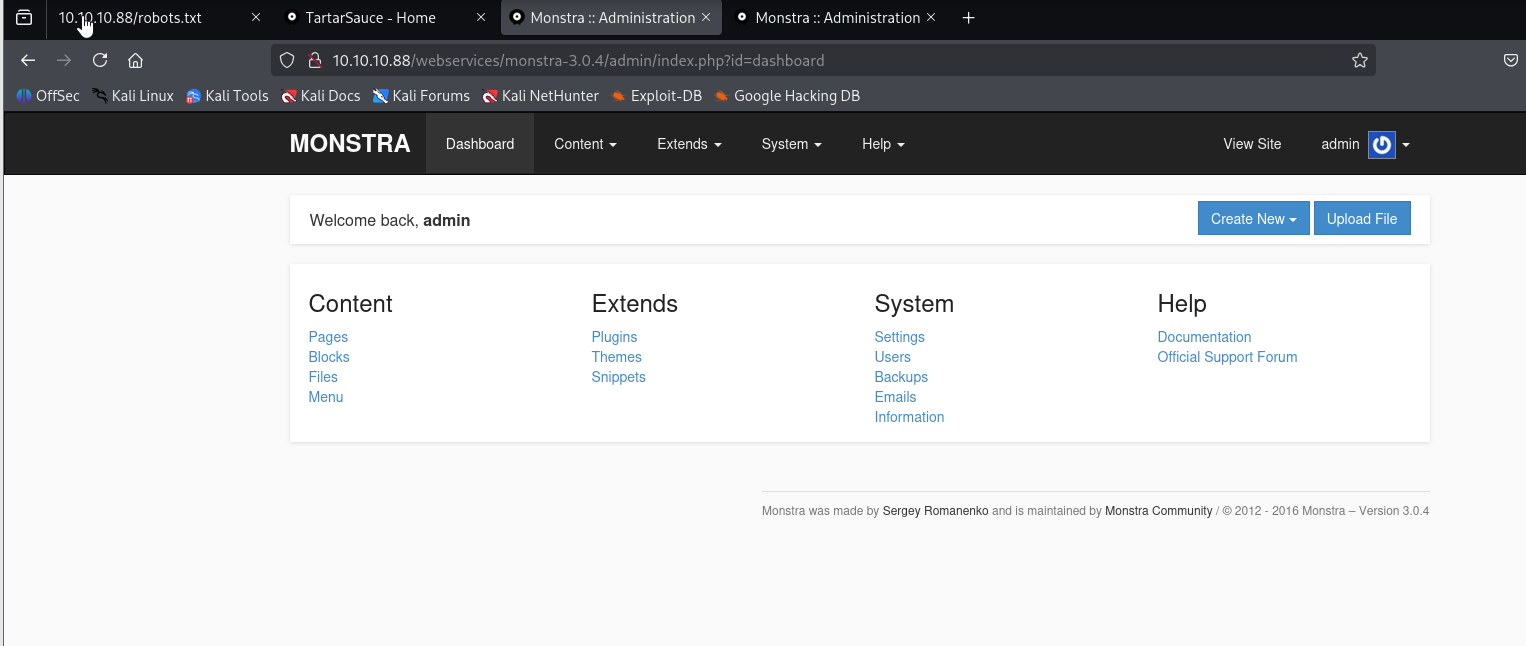Open the System navbar dropdown
The width and height of the screenshot is (1526, 646).
791,144
